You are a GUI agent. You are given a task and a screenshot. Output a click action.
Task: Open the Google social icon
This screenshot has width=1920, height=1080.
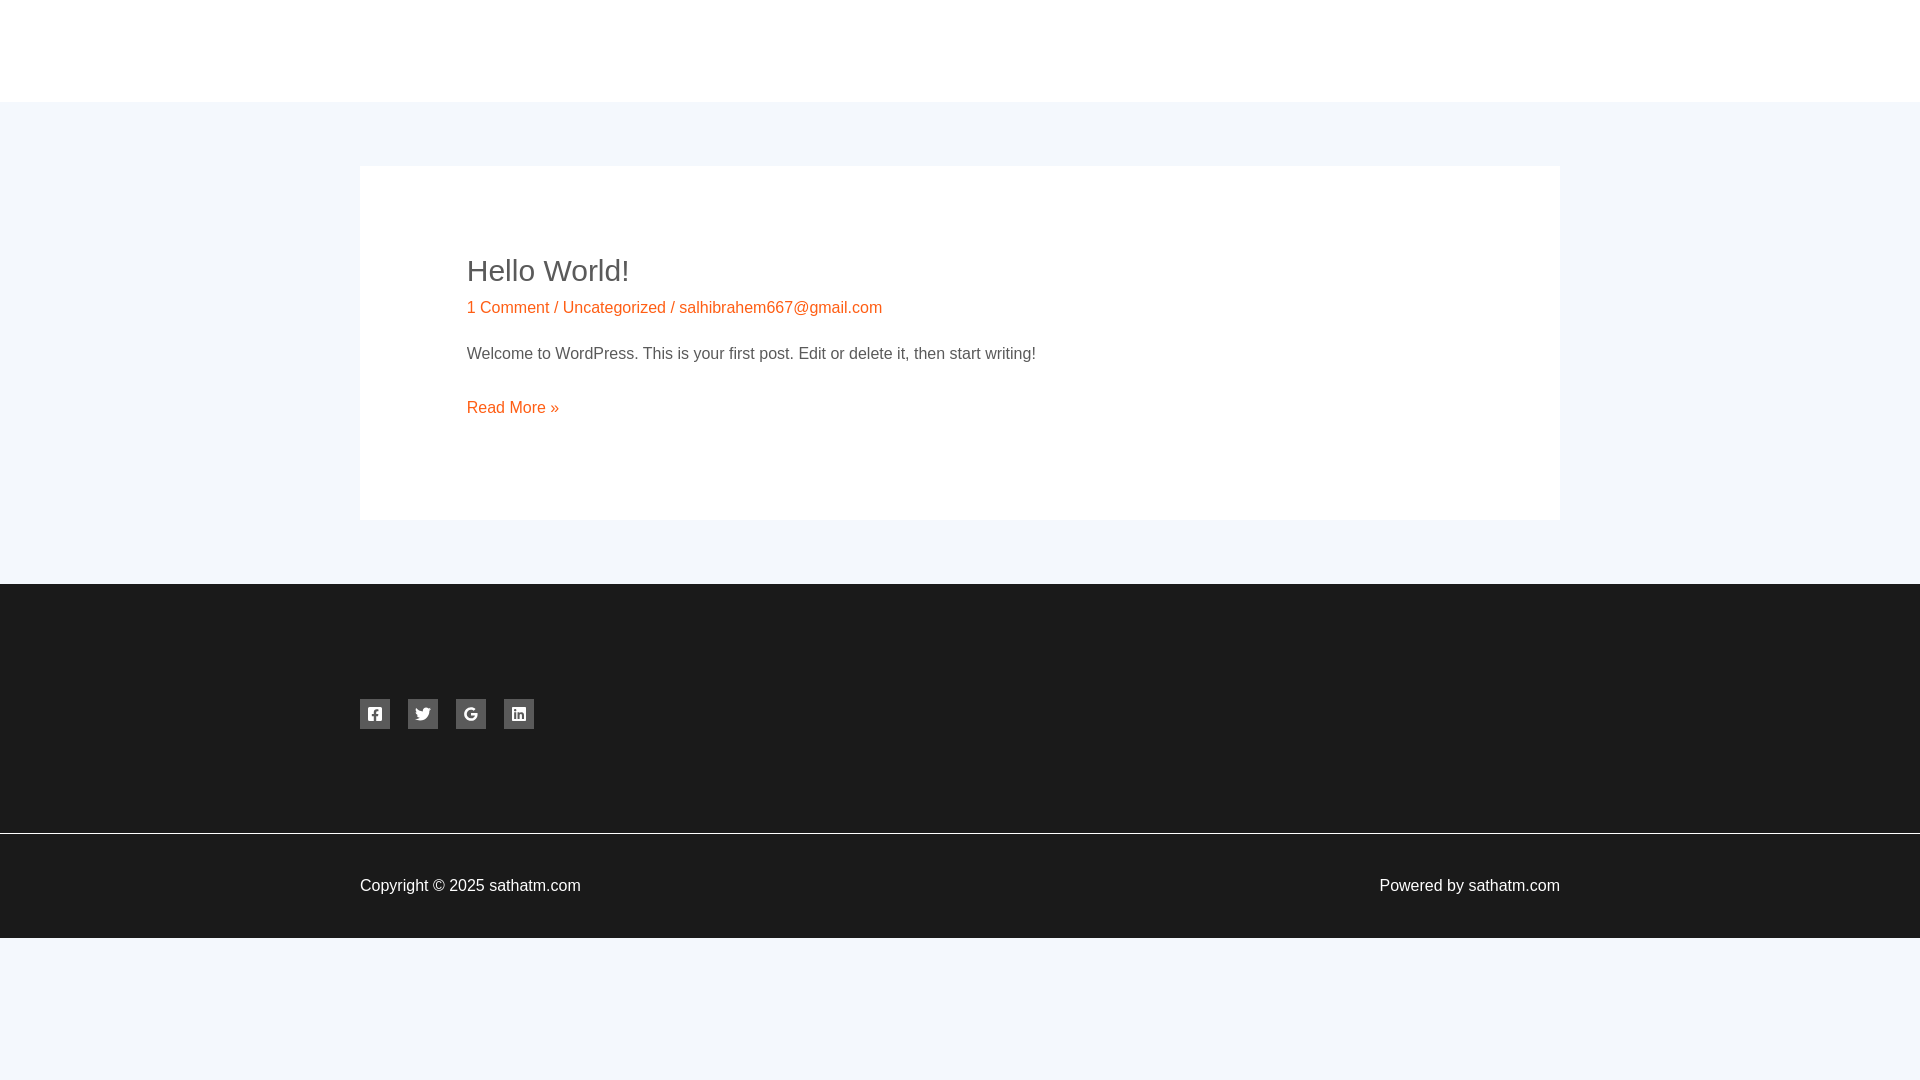471,714
